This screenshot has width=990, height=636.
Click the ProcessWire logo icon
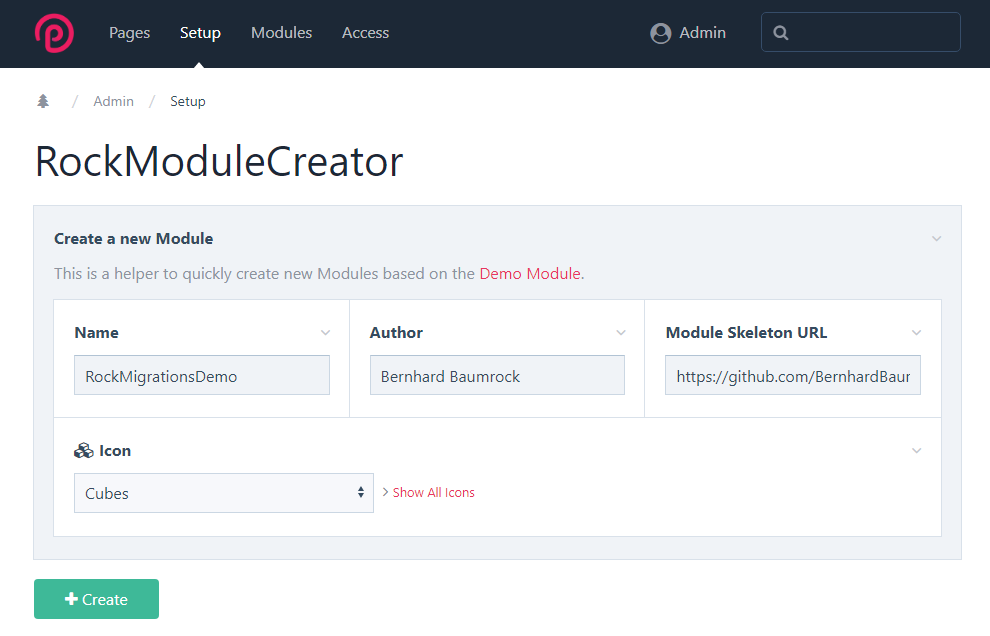[x=54, y=33]
